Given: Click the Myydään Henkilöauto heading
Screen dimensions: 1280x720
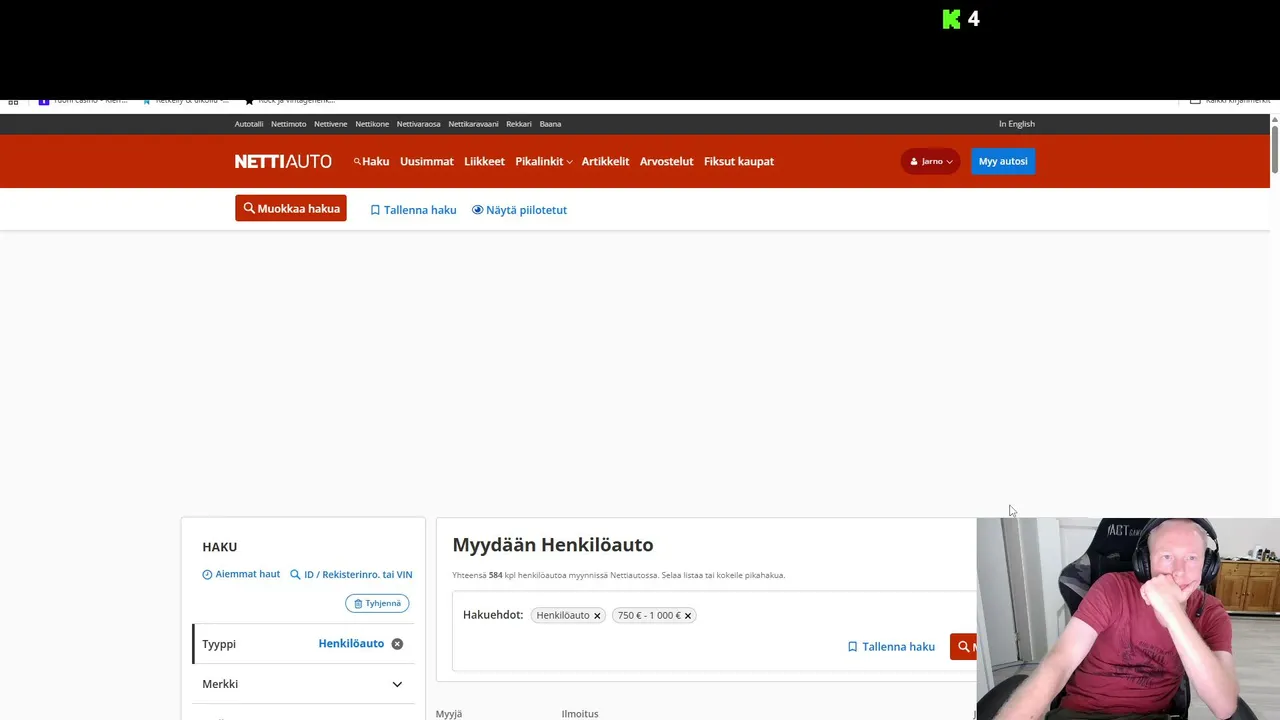Looking at the screenshot, I should tap(553, 545).
